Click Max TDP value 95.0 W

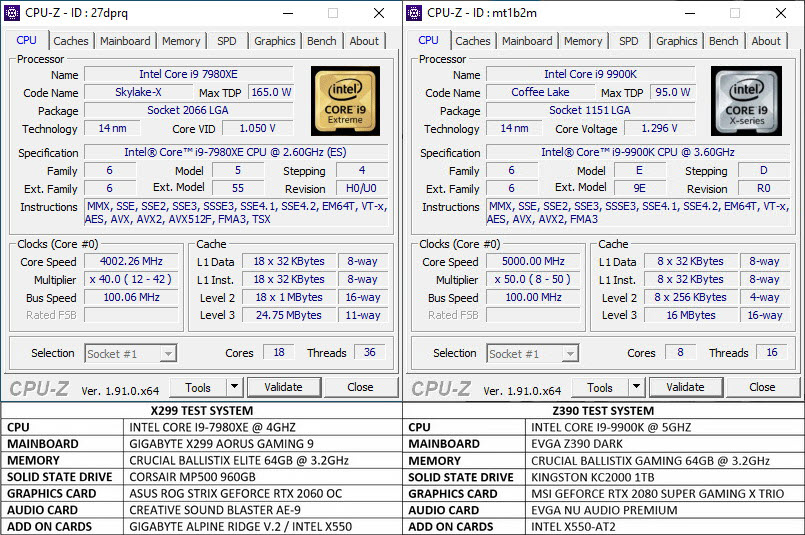[673, 92]
